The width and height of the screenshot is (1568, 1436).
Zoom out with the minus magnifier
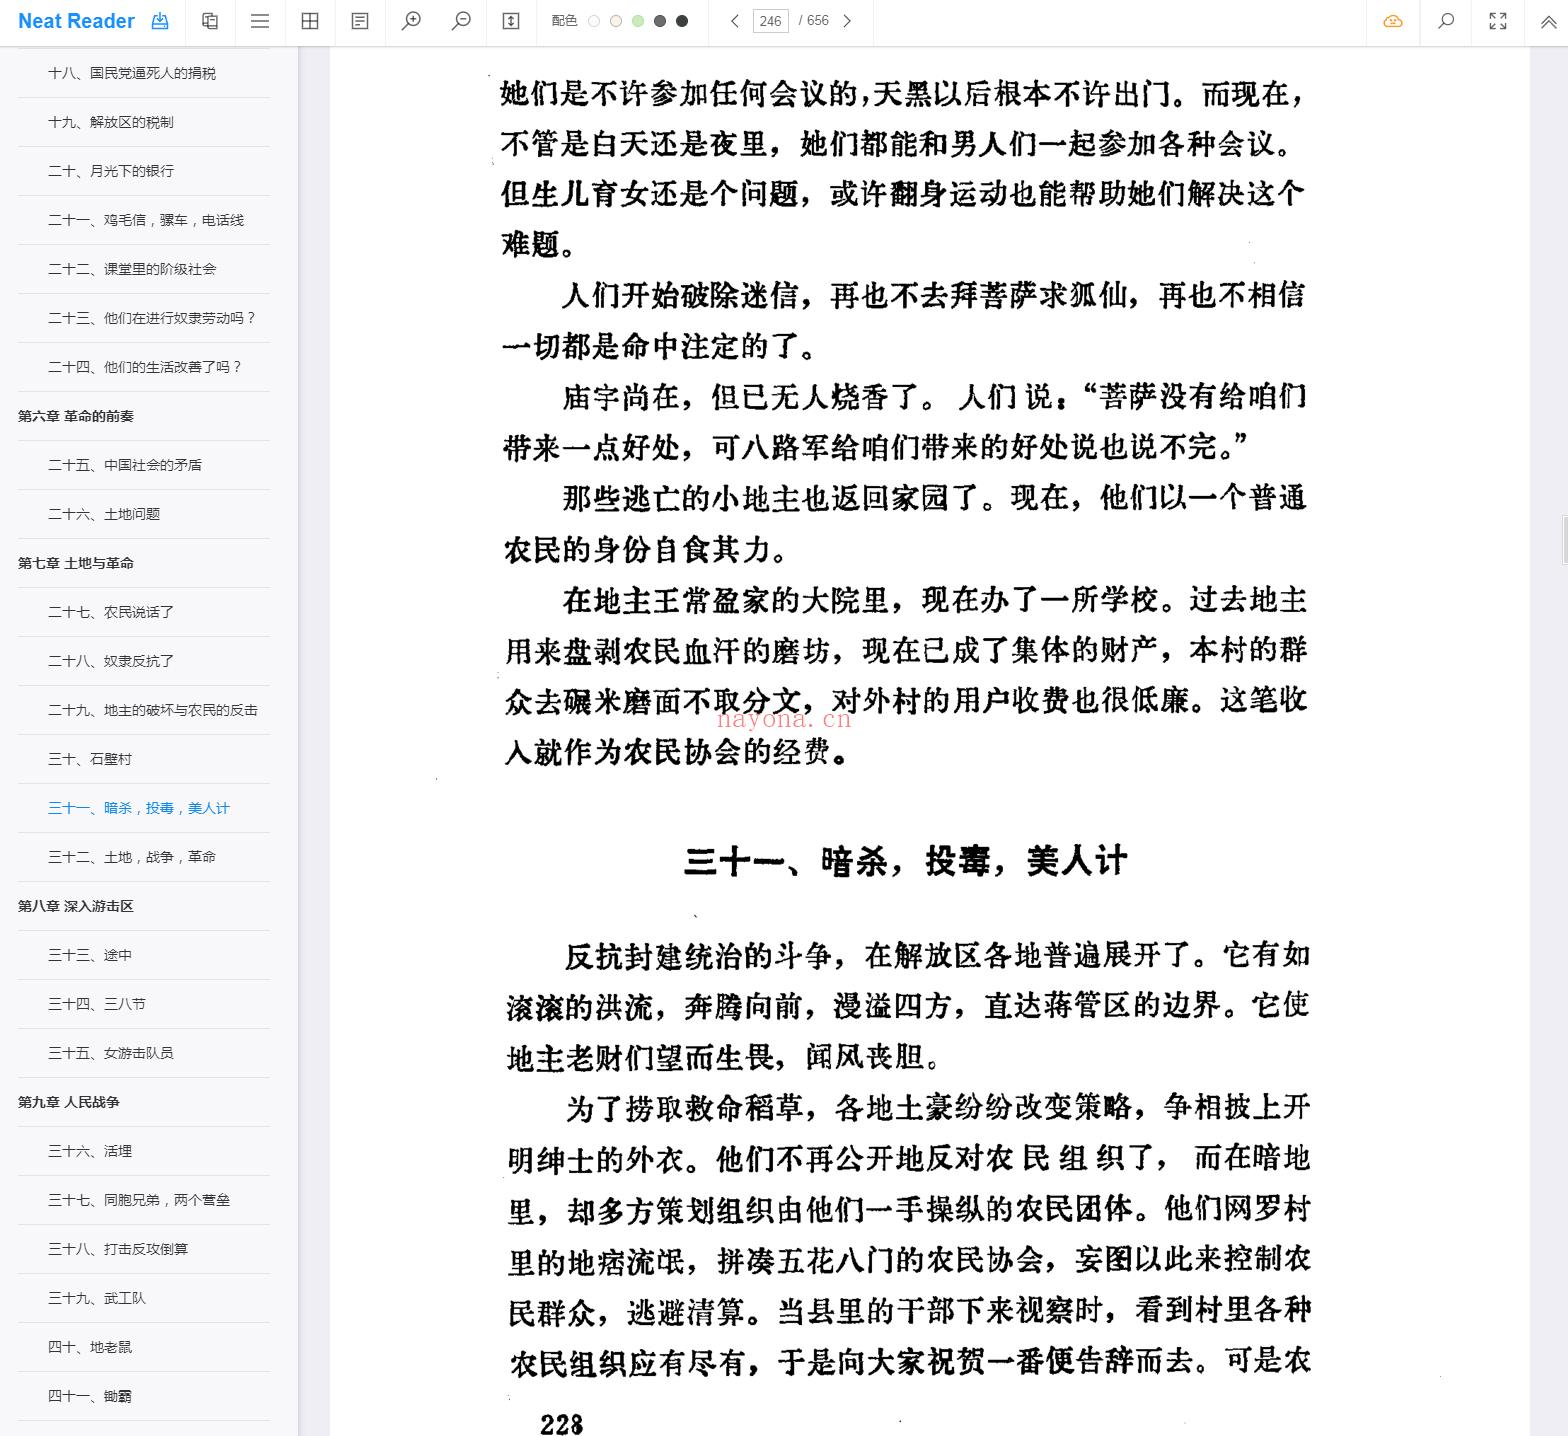coord(461,21)
